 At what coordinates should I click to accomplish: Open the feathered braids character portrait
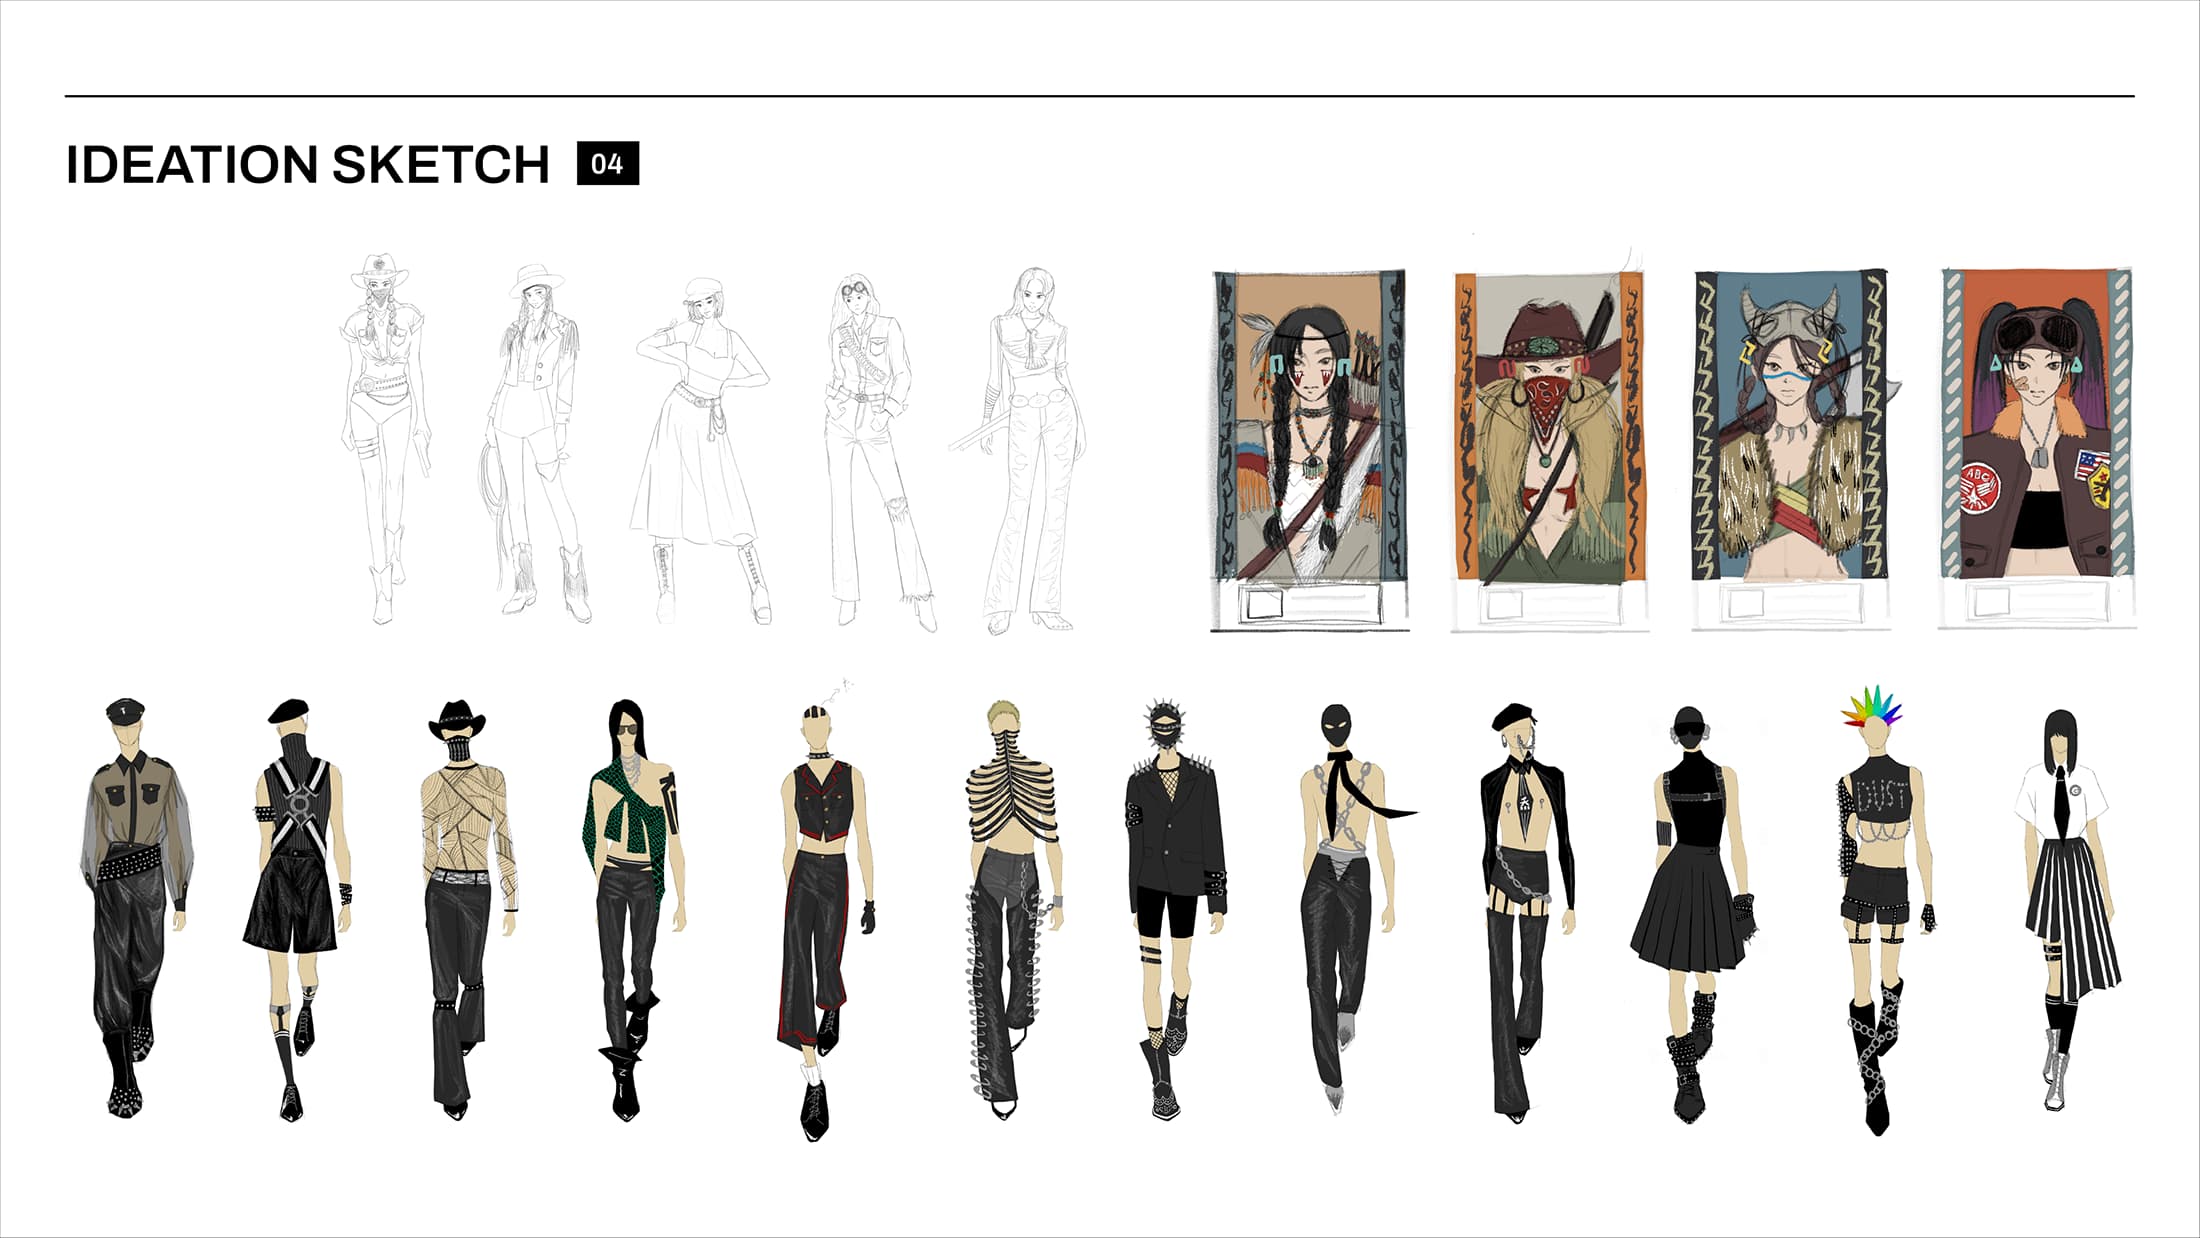point(1310,450)
